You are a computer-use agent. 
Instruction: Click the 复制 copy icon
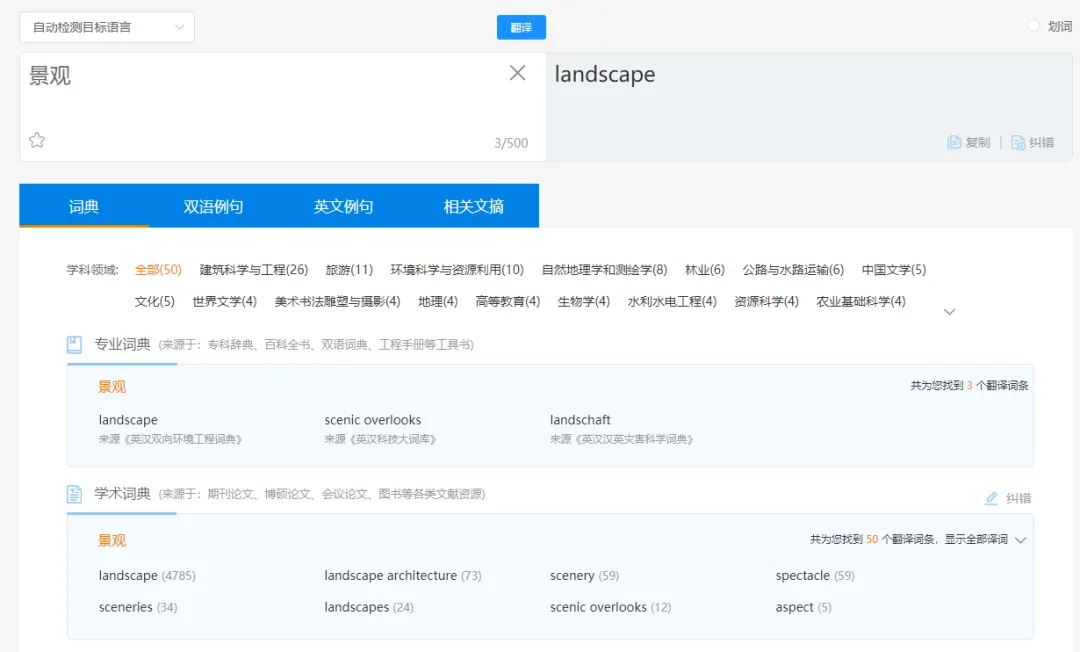coord(954,143)
